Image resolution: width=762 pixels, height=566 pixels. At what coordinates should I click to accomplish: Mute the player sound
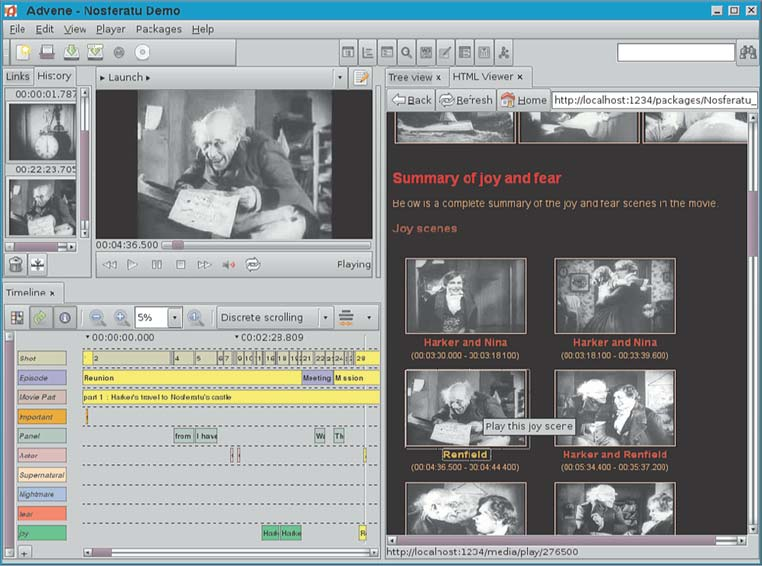pyautogui.click(x=228, y=265)
